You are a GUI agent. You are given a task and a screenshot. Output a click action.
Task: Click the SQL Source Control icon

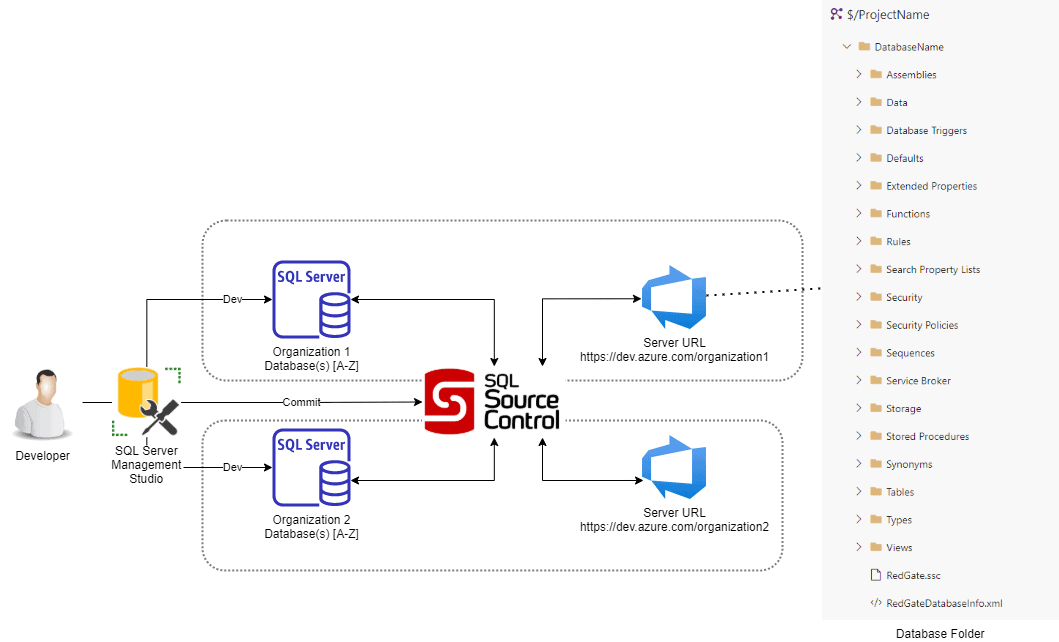click(x=448, y=401)
